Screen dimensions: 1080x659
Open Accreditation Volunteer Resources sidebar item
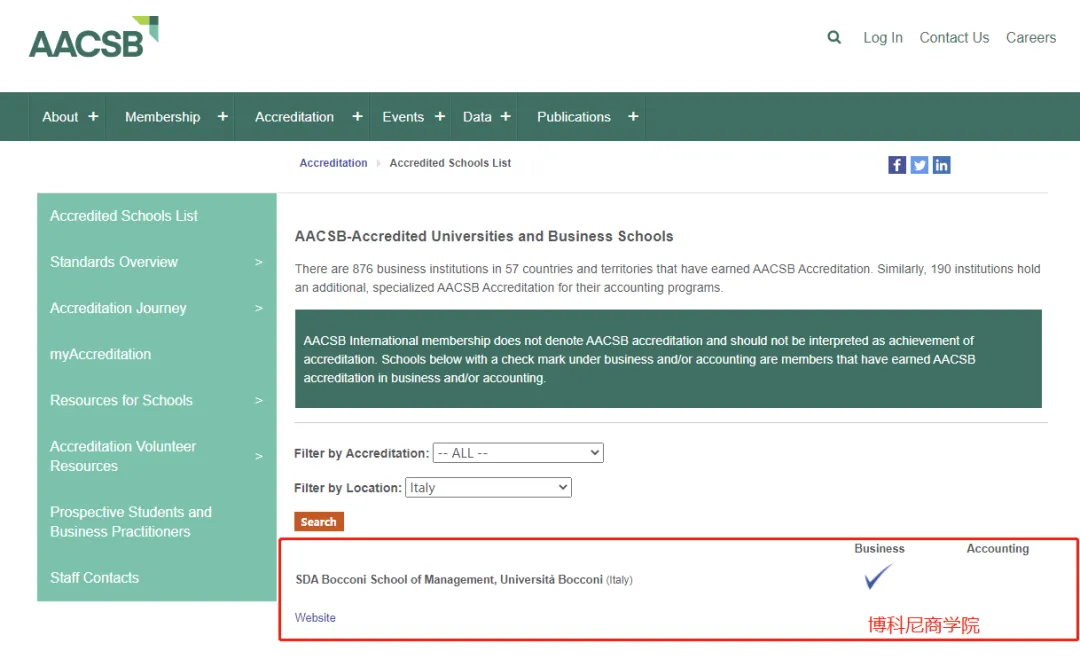point(123,457)
